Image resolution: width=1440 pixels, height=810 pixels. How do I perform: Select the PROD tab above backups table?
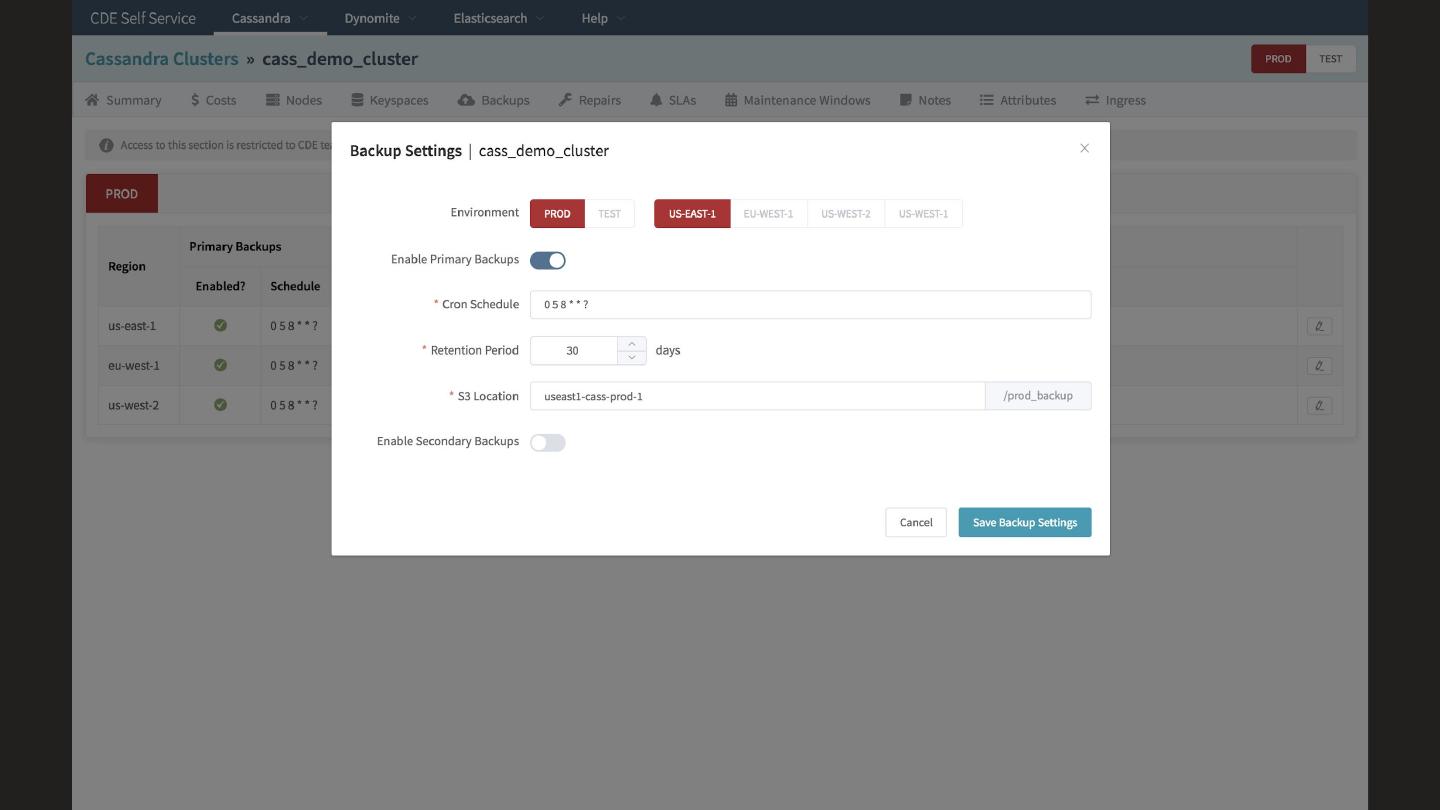(x=122, y=193)
